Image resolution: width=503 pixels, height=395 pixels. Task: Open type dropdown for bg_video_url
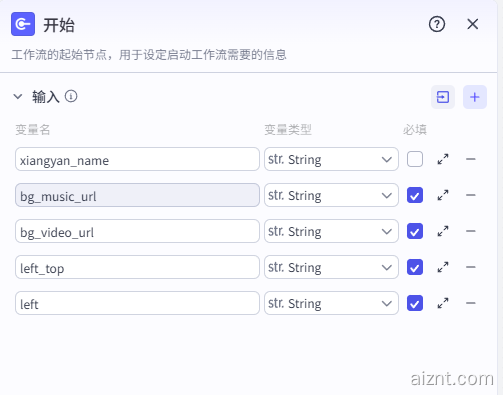331,231
